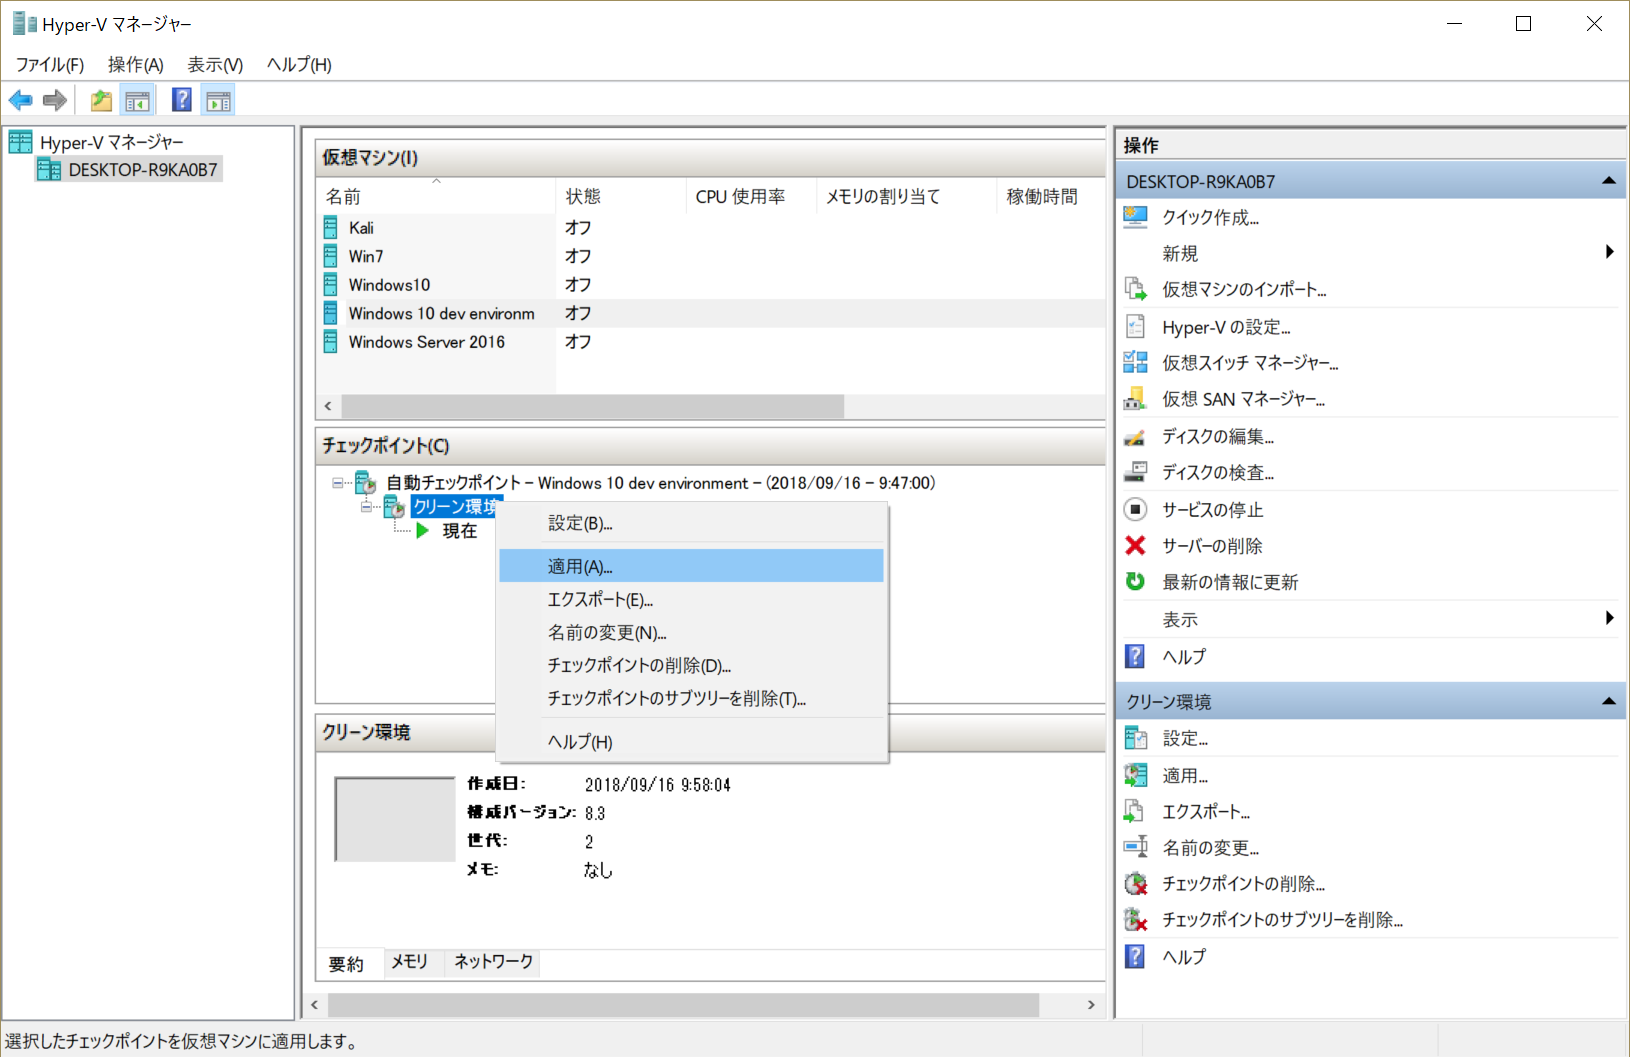Click the ディスクの編集 icon
The image size is (1630, 1057).
(x=1135, y=436)
